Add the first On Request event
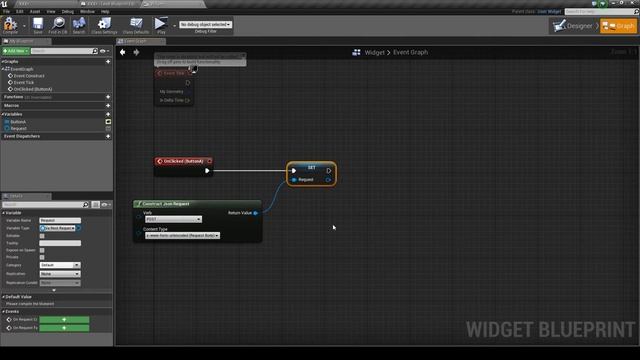 pos(64,320)
